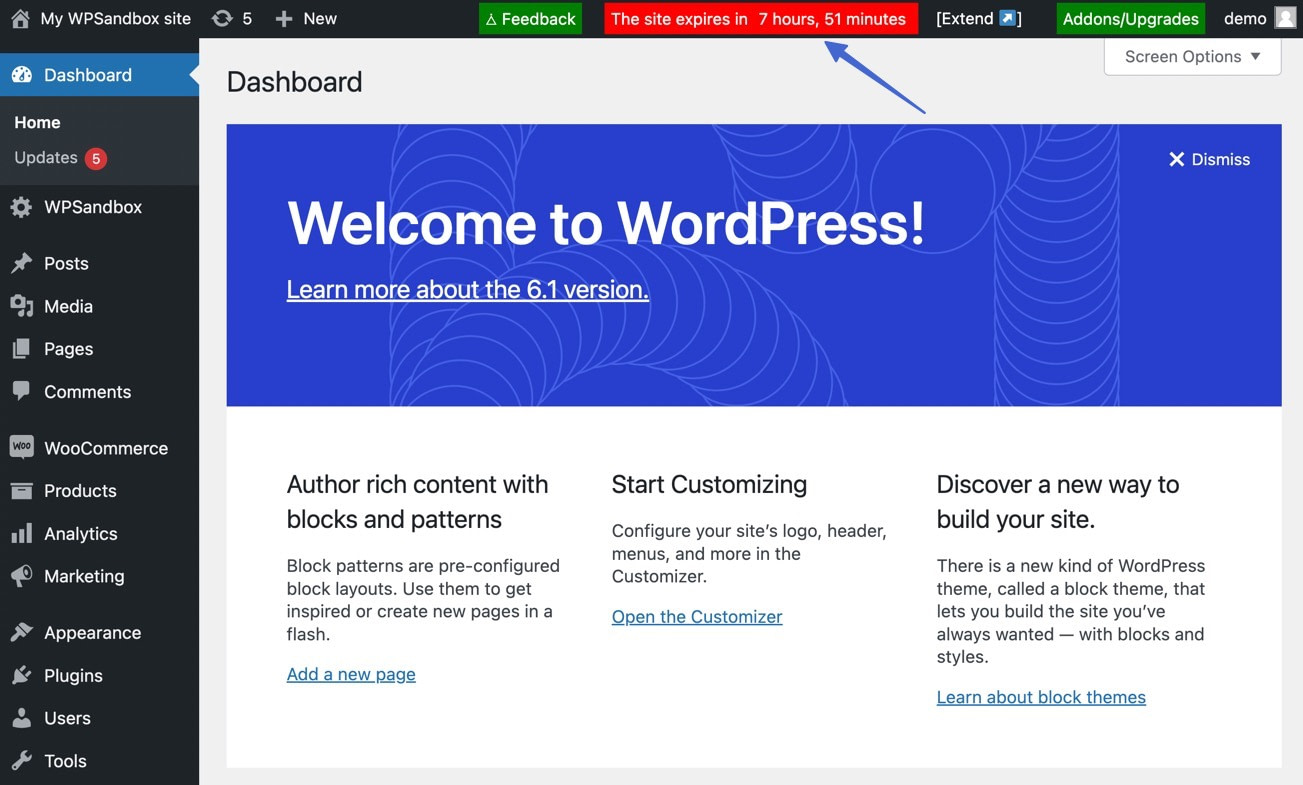The height and width of the screenshot is (785, 1303).
Task: Click the WooCommerce icon in the sidebar
Action: [21, 447]
